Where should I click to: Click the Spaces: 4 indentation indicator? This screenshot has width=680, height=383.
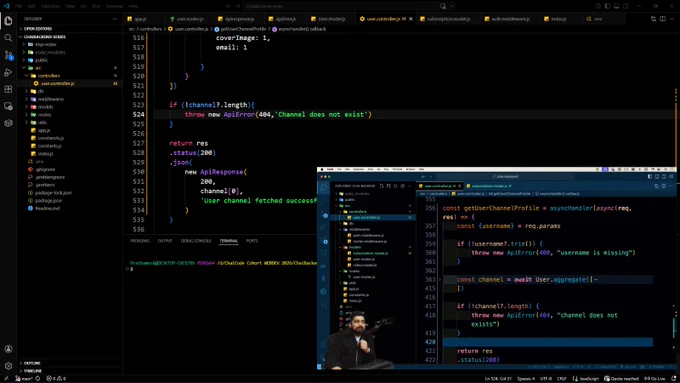coord(526,379)
